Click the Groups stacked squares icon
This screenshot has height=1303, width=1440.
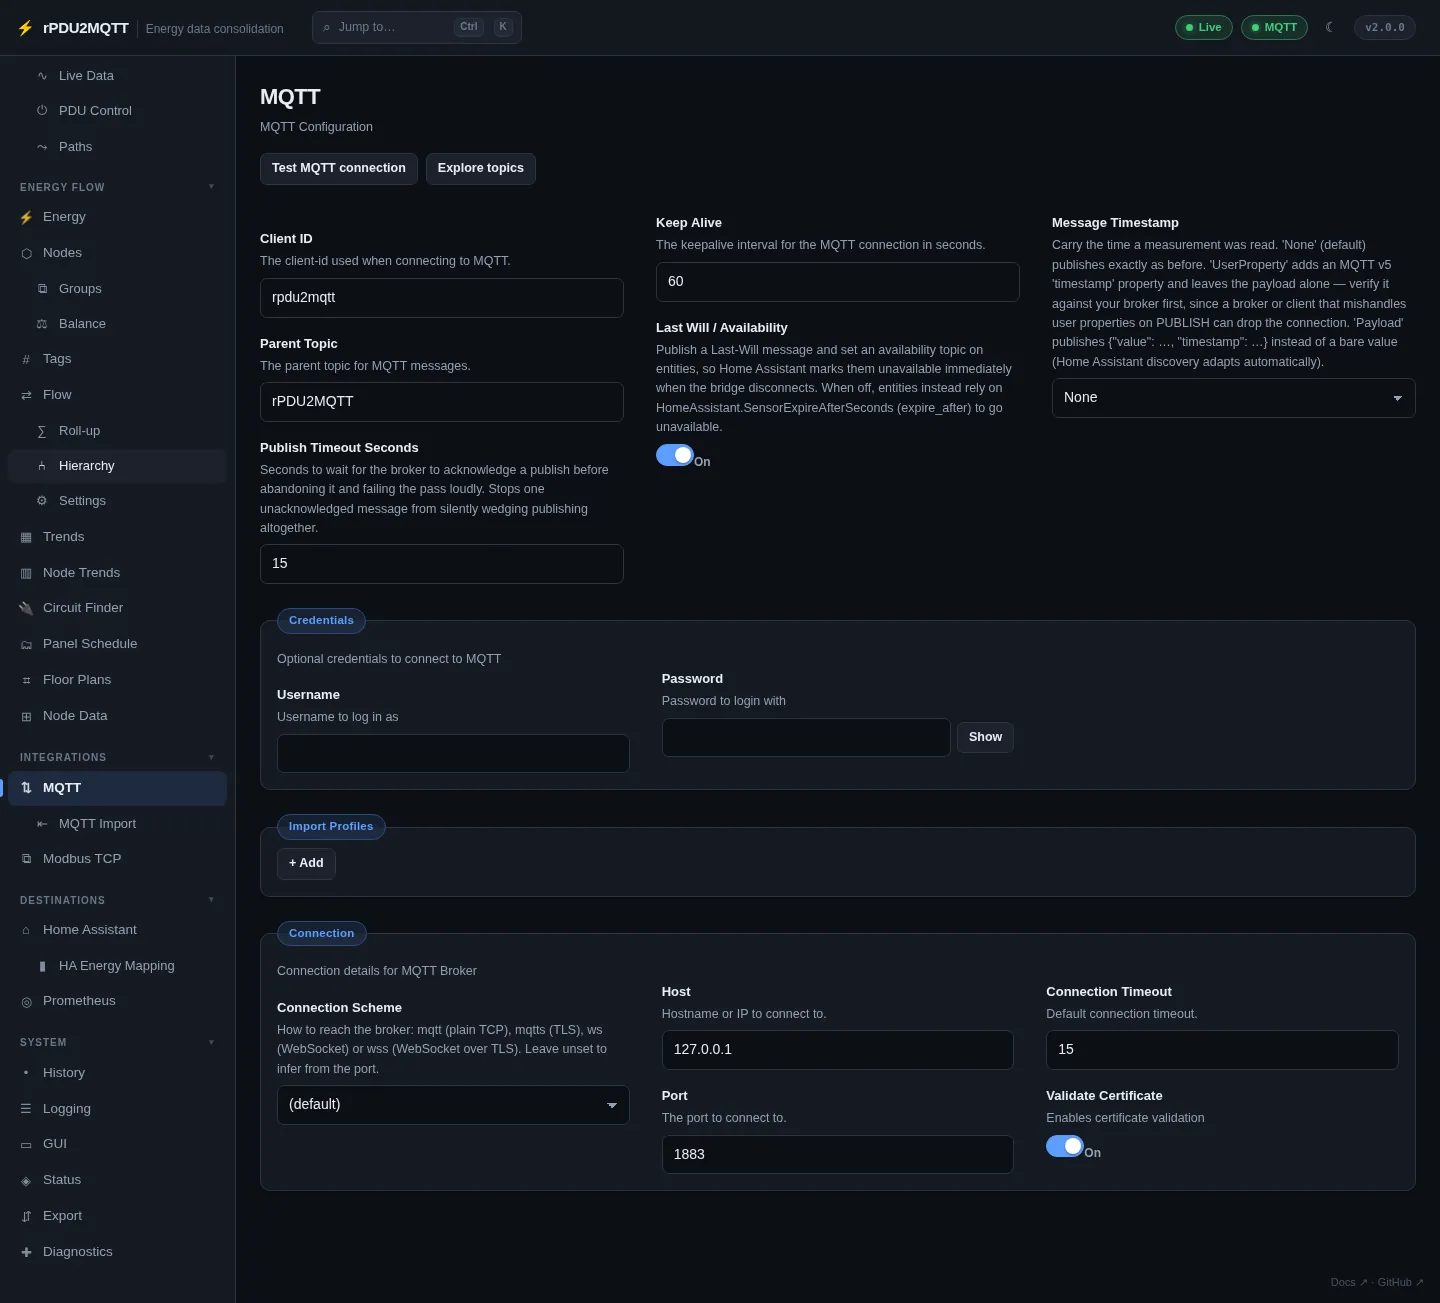[x=42, y=289]
